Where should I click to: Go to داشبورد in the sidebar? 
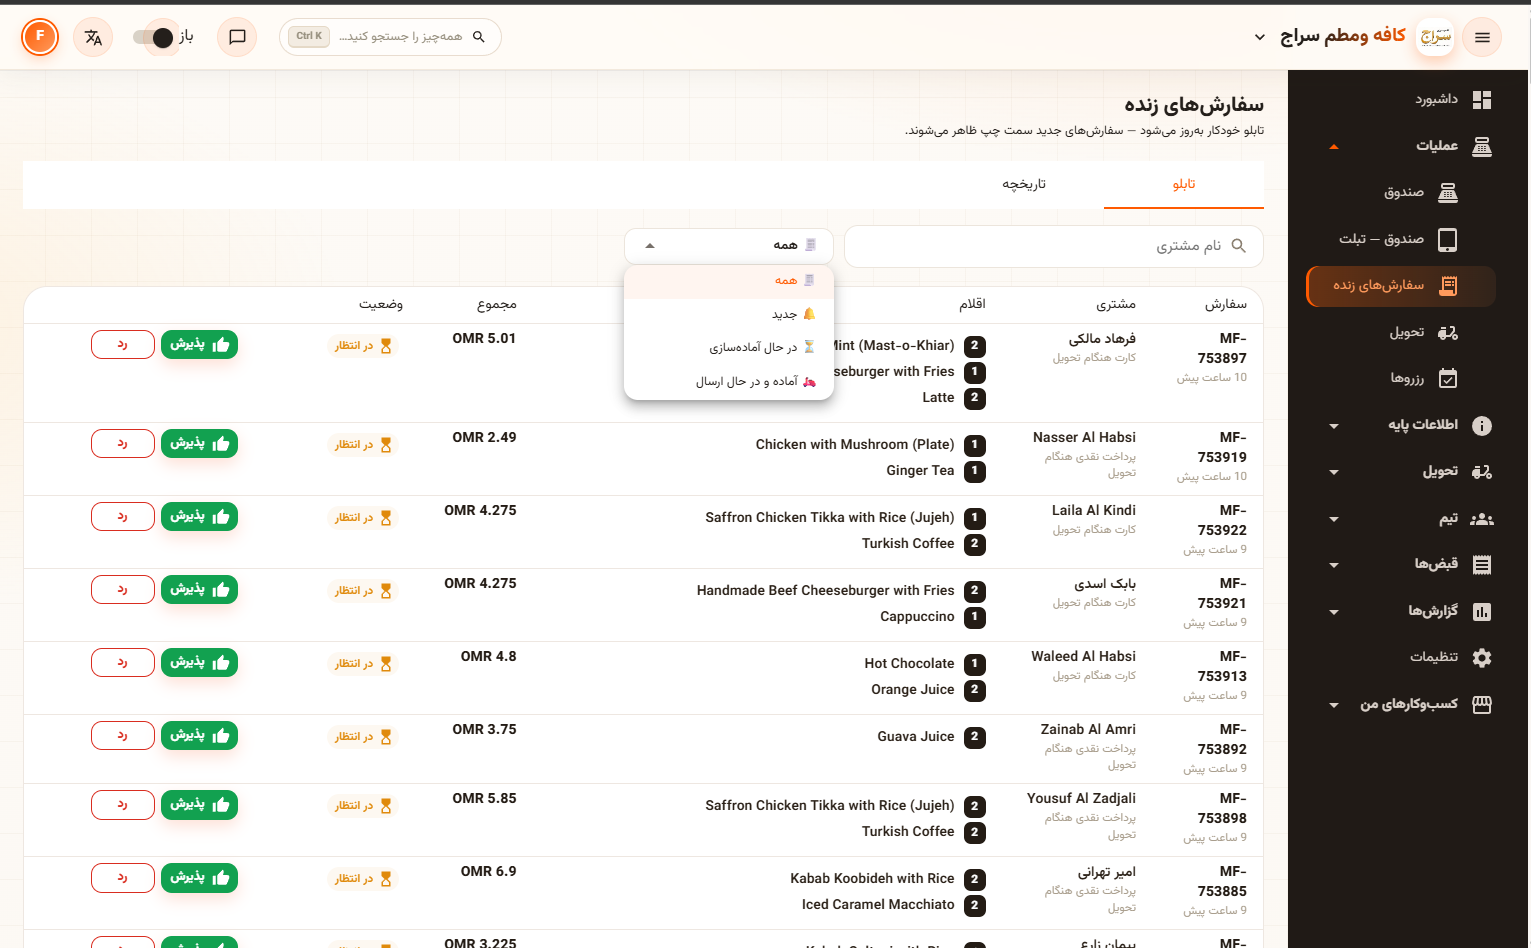1400,99
